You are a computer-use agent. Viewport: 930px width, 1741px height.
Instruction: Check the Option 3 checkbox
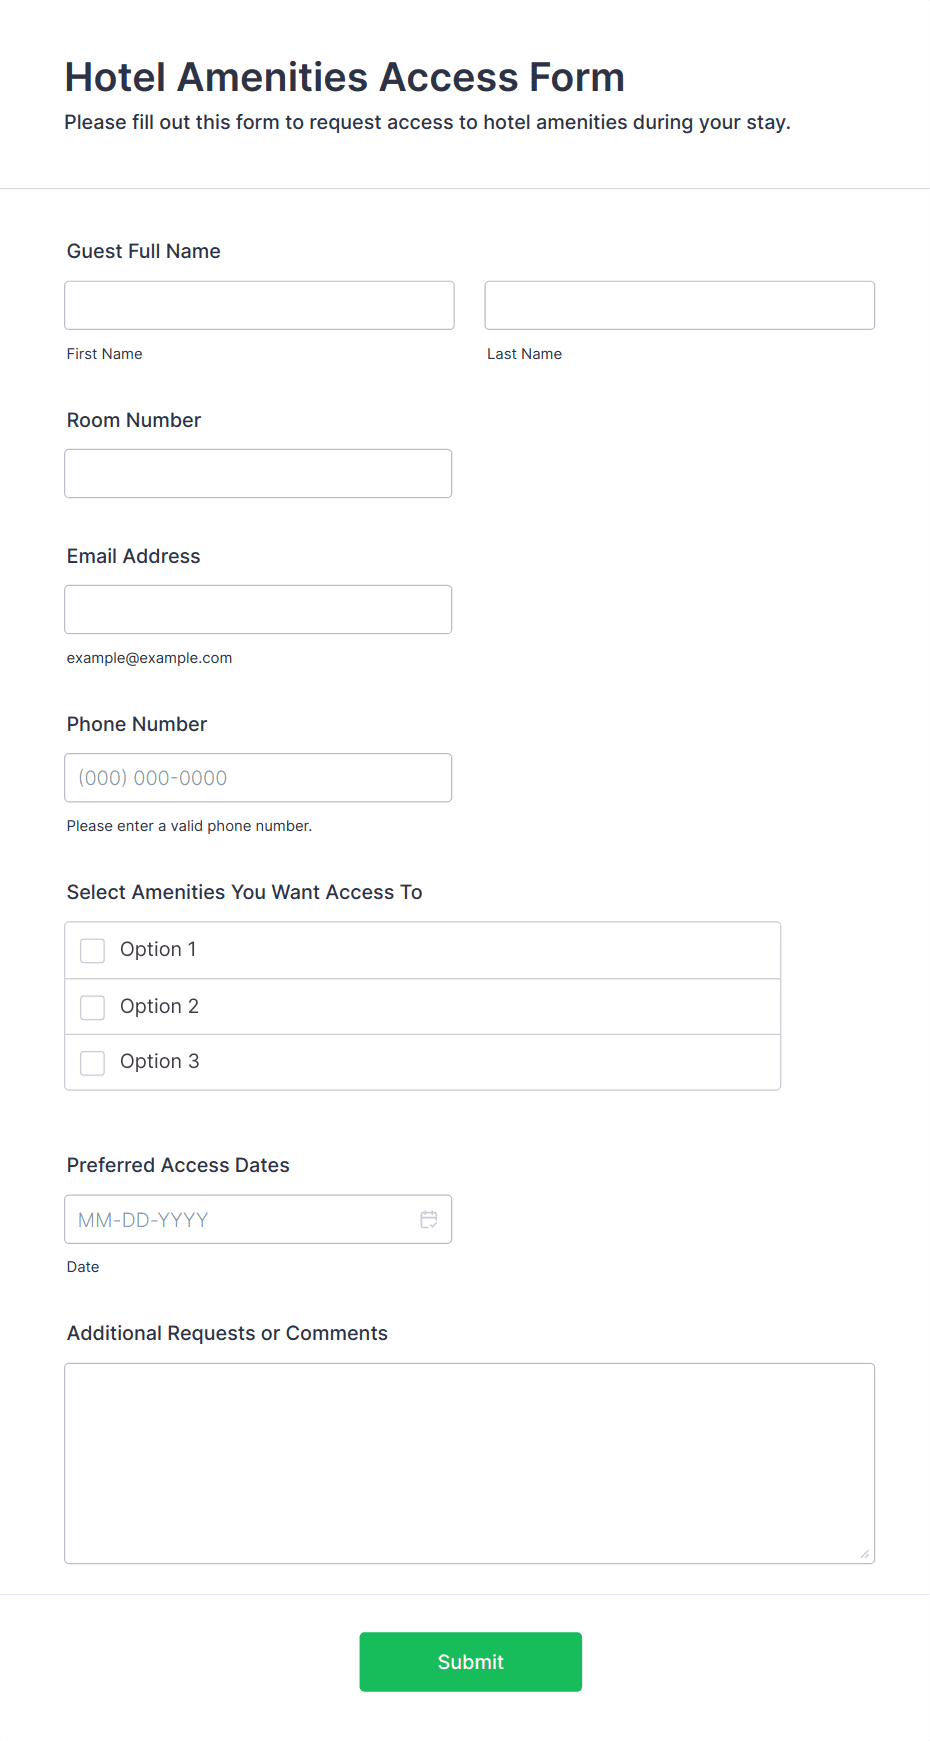[x=93, y=1062]
